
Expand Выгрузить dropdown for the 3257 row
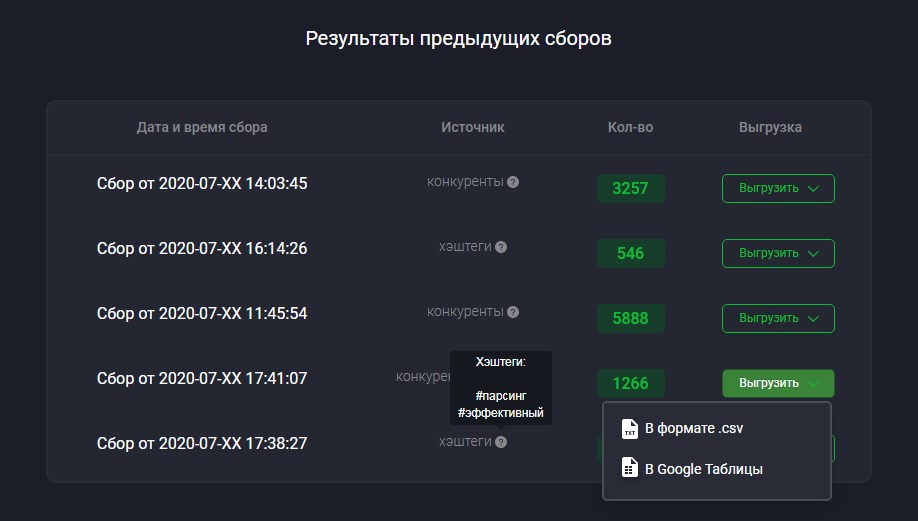778,188
